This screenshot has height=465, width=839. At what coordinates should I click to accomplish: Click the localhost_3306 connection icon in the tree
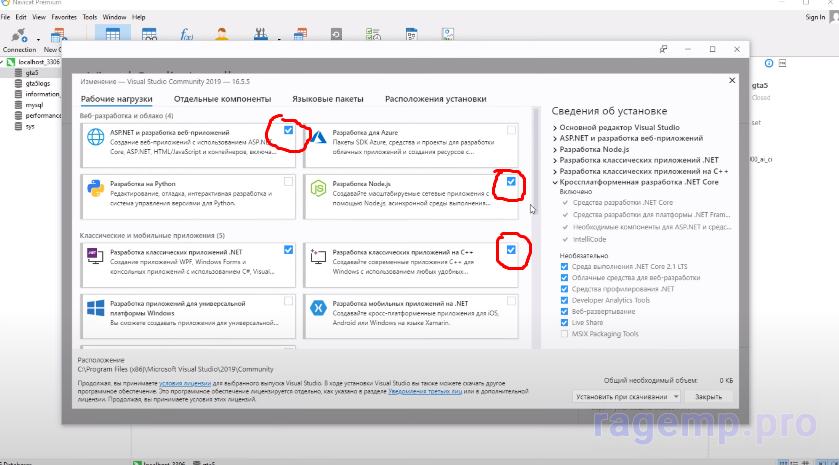(11, 62)
